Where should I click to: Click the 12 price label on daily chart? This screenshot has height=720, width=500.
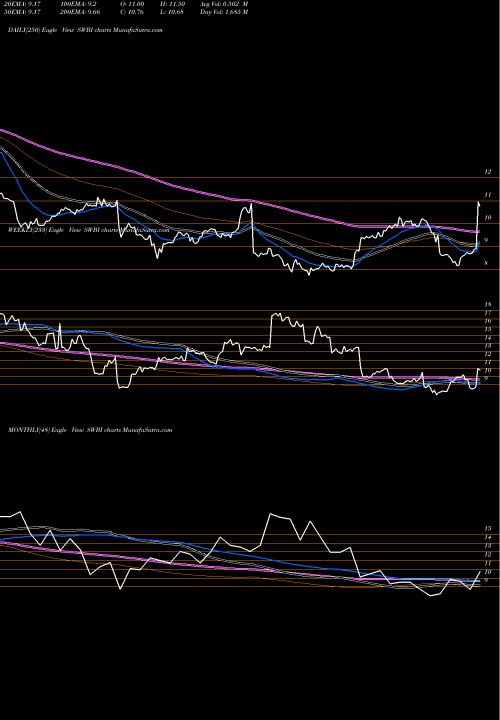[x=488, y=172]
